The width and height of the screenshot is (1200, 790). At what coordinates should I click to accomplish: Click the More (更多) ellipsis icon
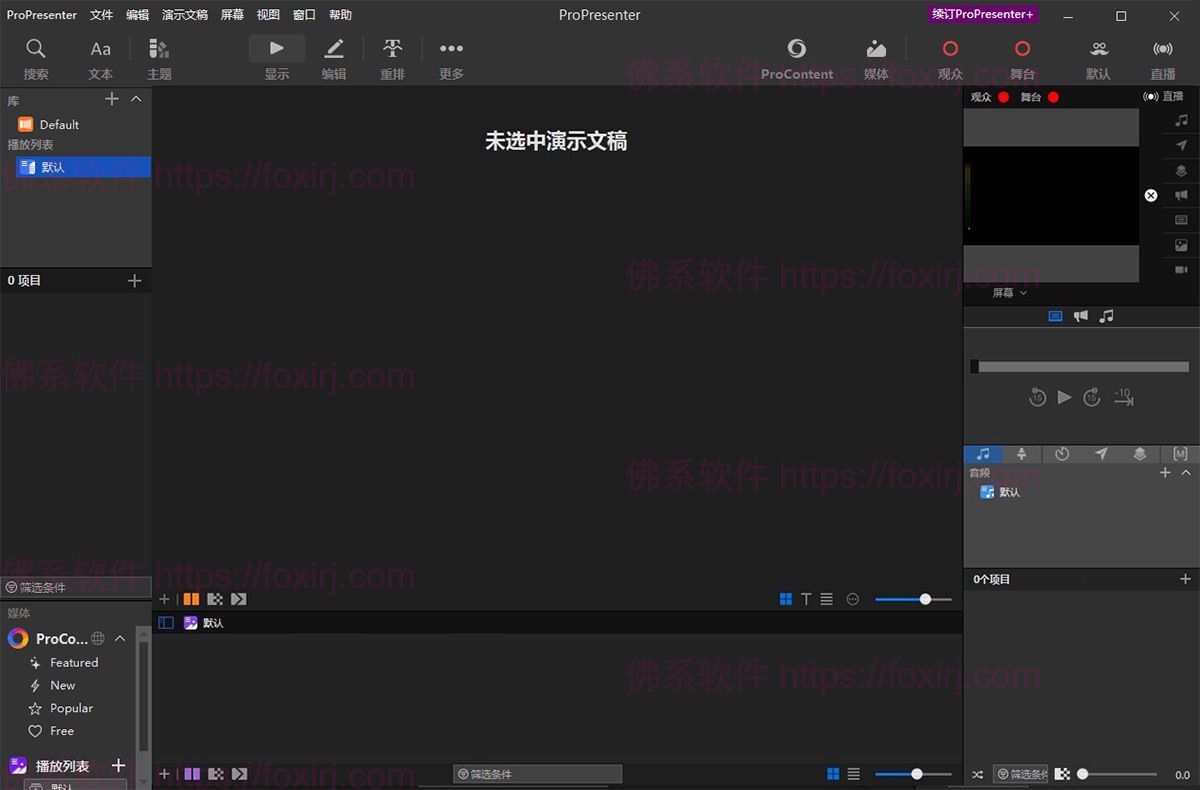pyautogui.click(x=451, y=58)
